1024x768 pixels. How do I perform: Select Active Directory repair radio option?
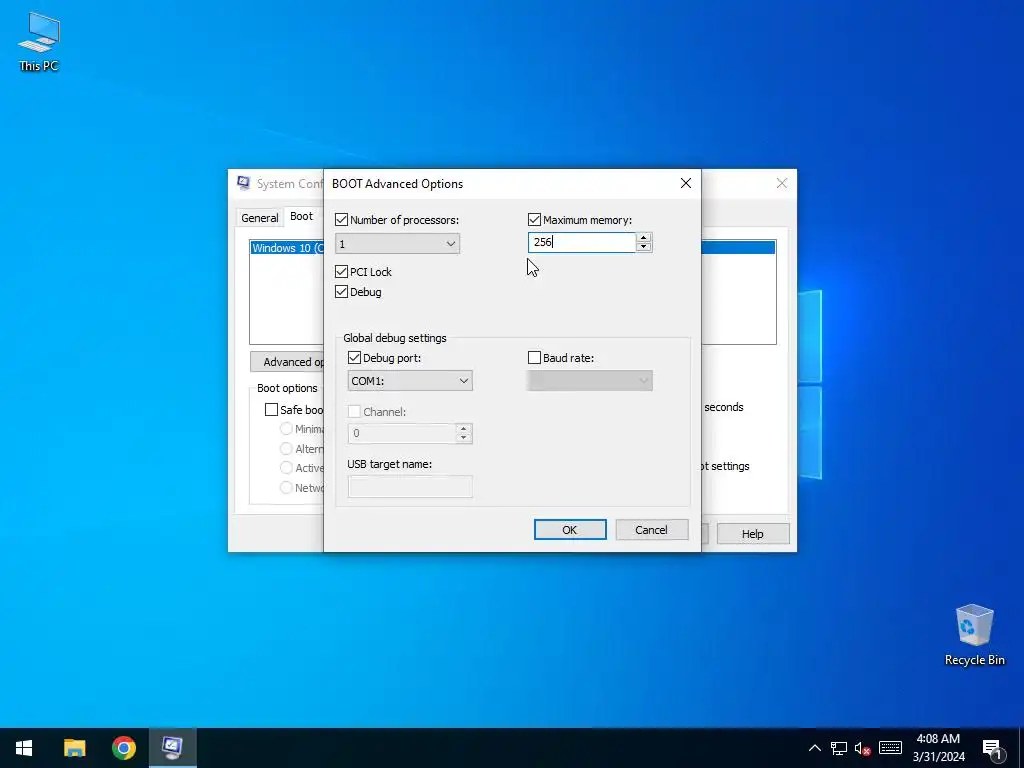286,468
